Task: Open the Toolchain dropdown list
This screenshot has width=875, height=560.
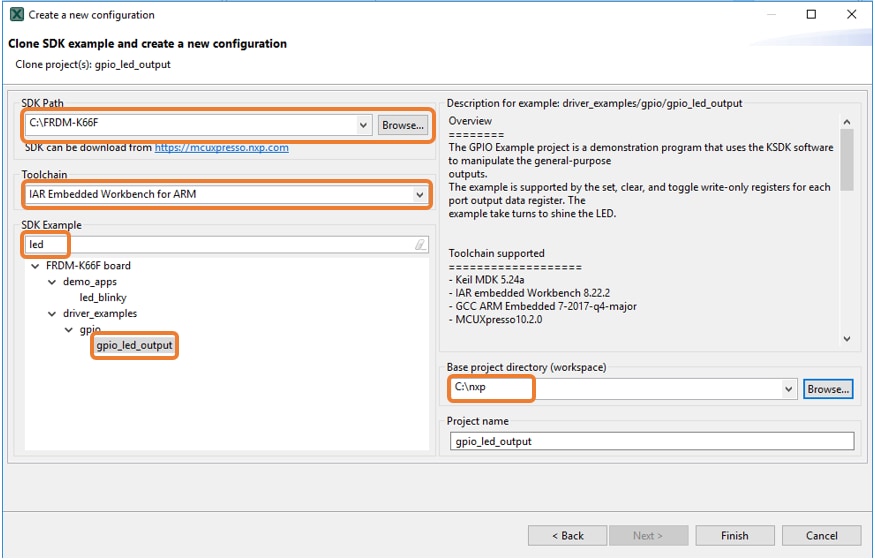Action: pyautogui.click(x=419, y=194)
